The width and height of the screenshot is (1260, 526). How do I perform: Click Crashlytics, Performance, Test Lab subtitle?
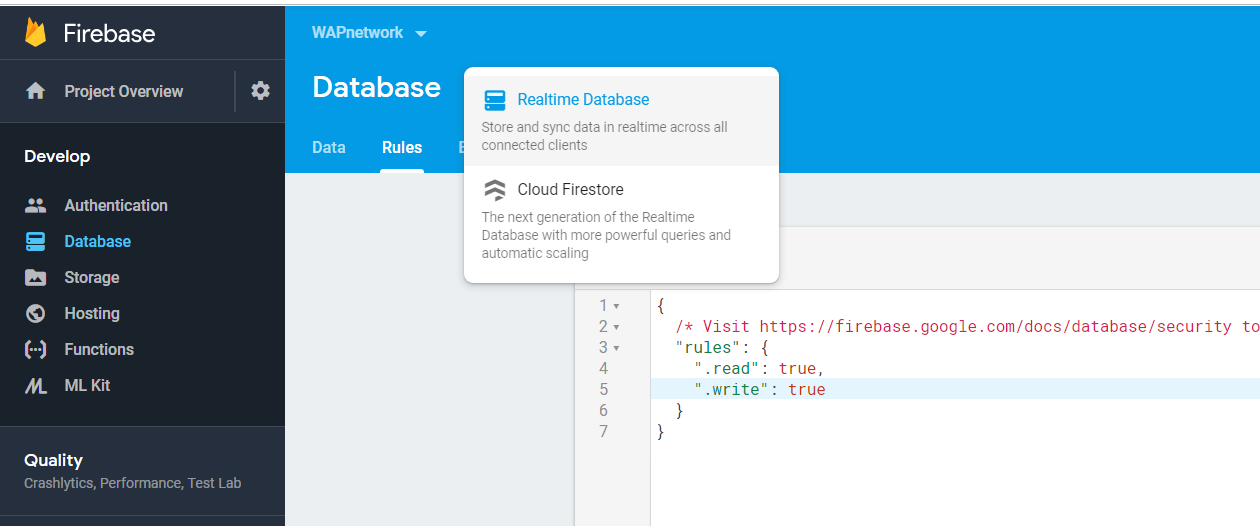pyautogui.click(x=133, y=483)
